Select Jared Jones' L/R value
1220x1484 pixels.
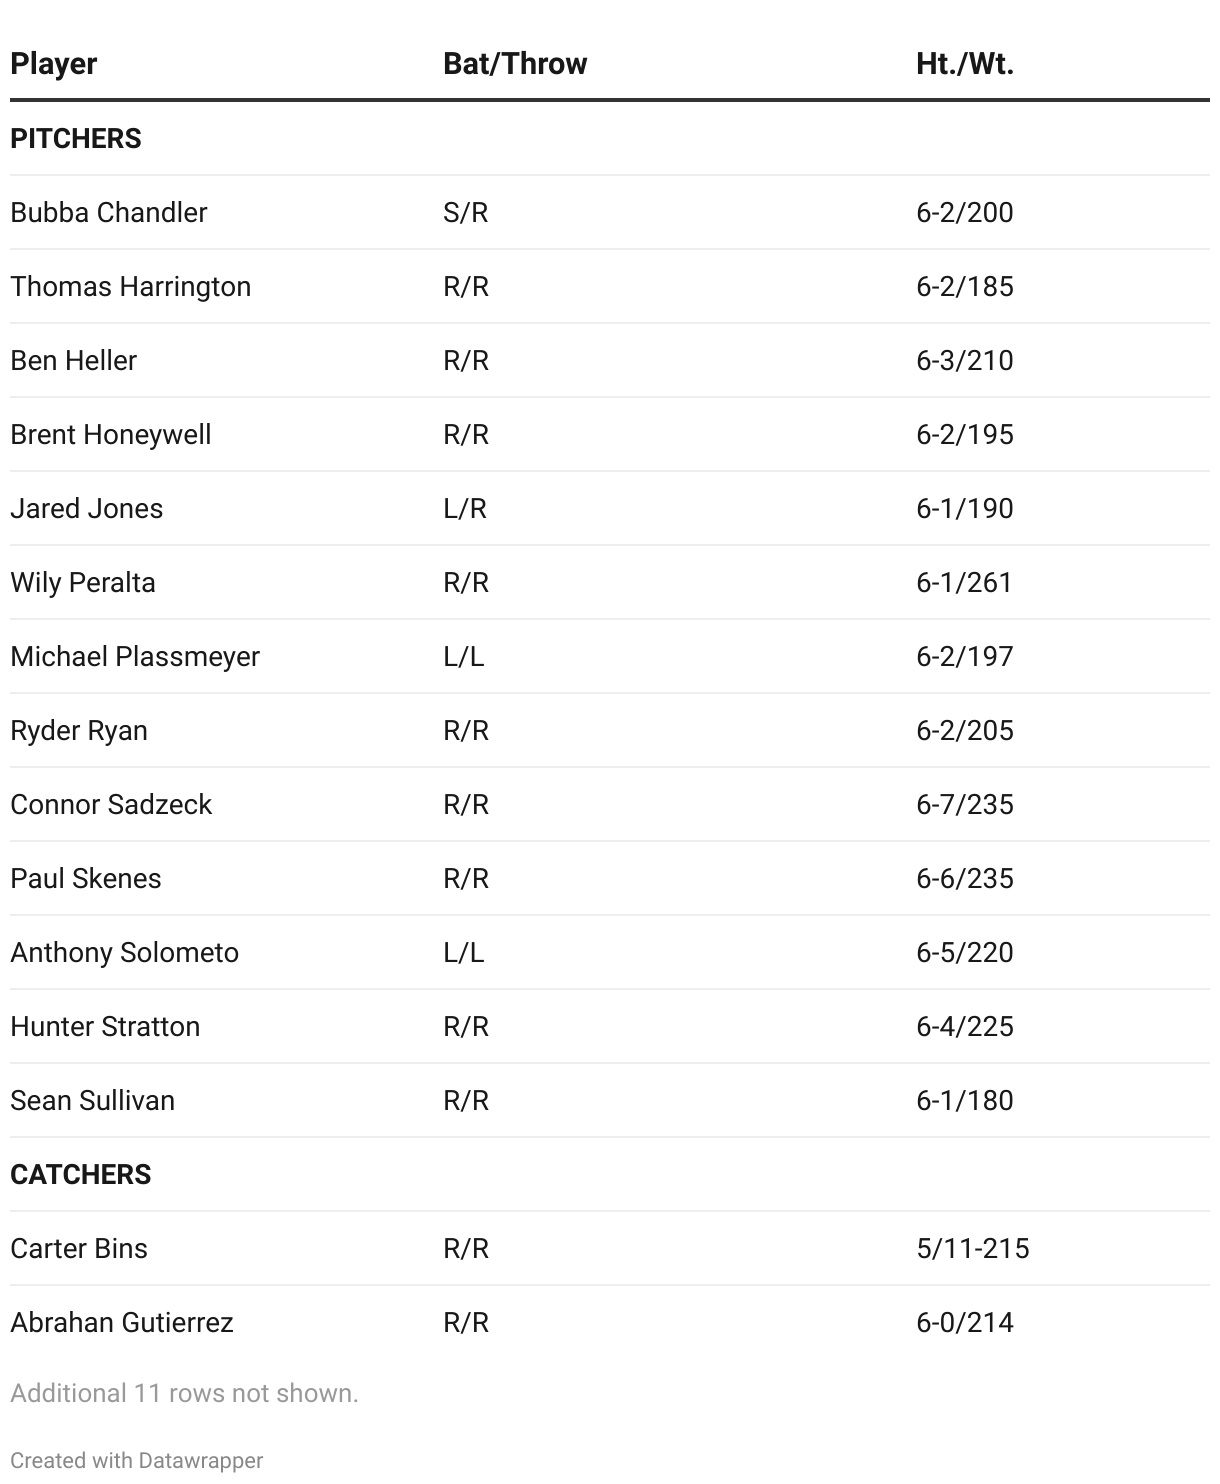[465, 508]
